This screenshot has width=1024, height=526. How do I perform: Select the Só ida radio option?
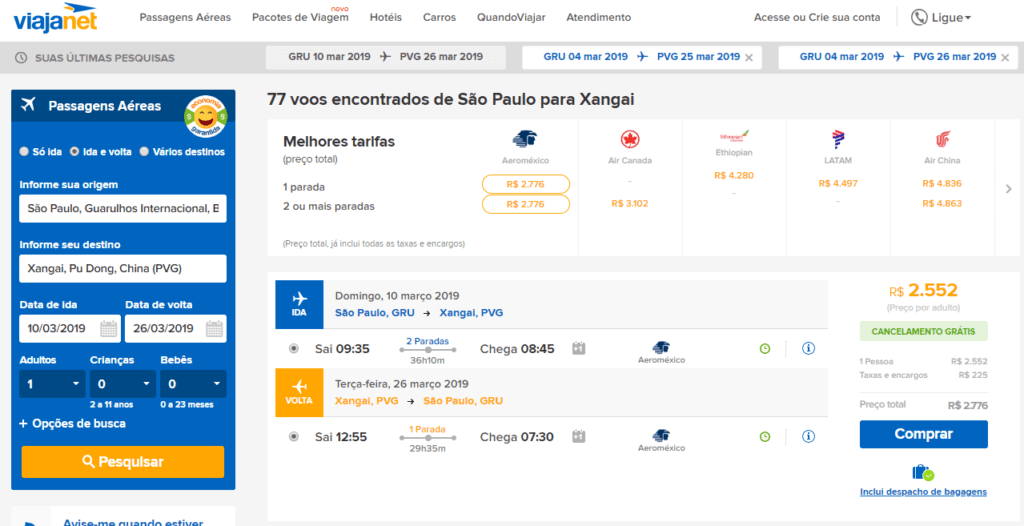(24, 152)
